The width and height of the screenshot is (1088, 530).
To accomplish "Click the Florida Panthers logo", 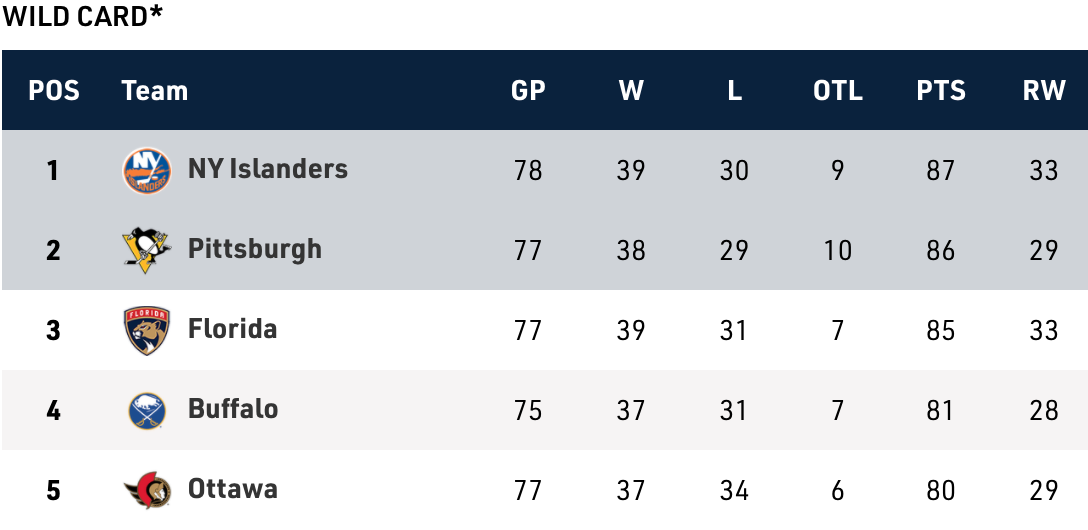I will [x=146, y=330].
